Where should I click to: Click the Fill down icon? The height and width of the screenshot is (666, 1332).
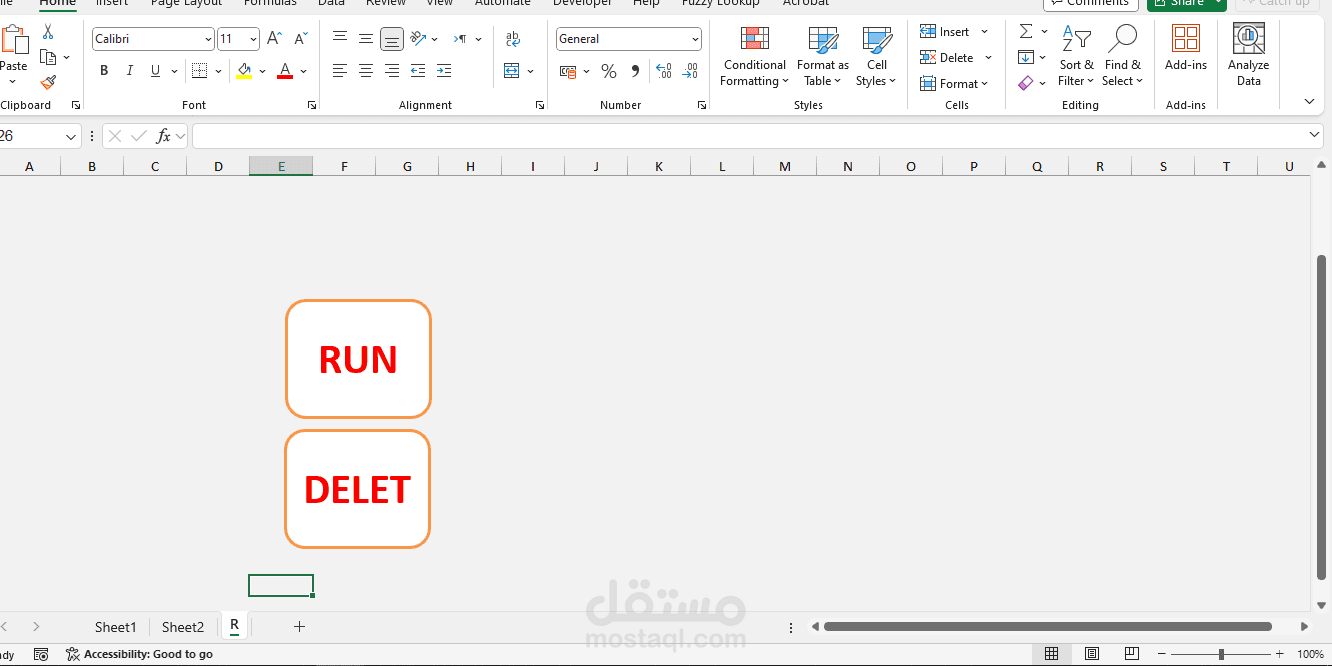pos(1026,58)
